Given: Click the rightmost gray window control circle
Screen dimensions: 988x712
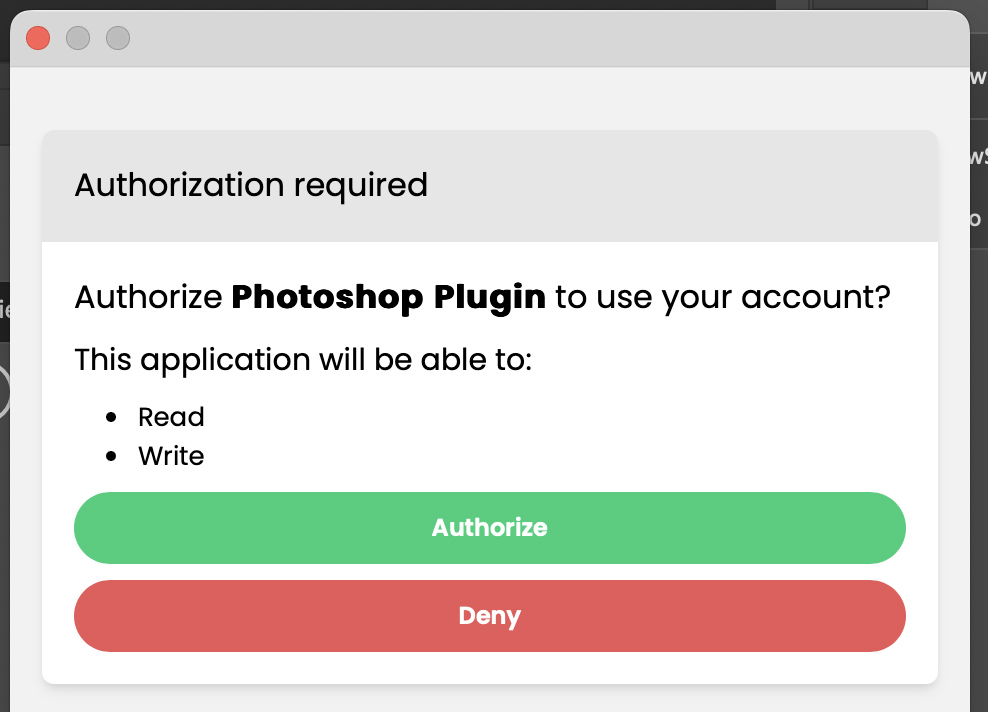Looking at the screenshot, I should point(117,38).
